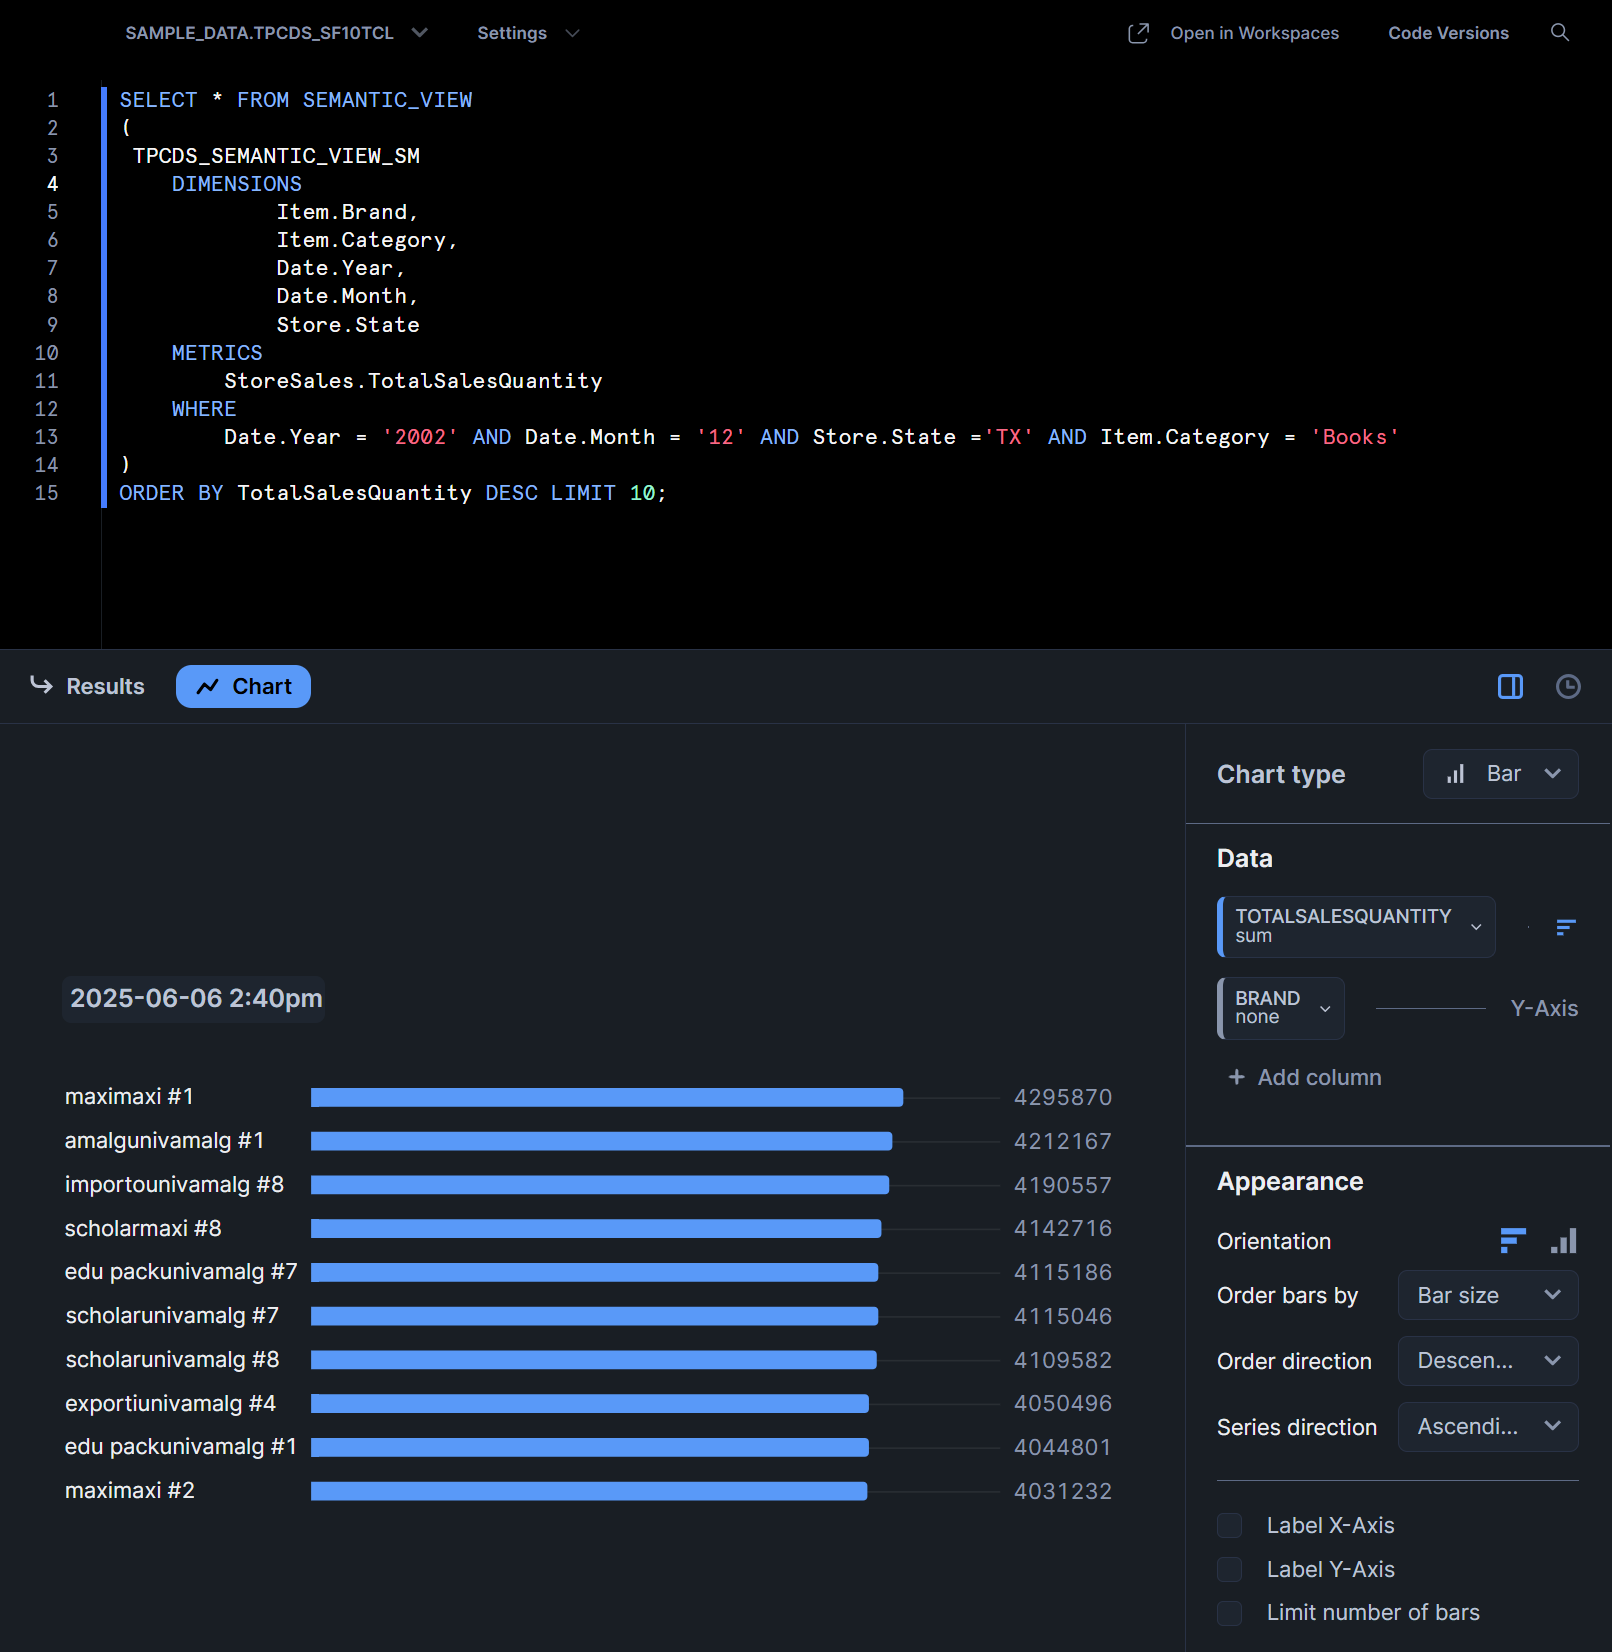Click the value label 4031232

(x=1063, y=1491)
